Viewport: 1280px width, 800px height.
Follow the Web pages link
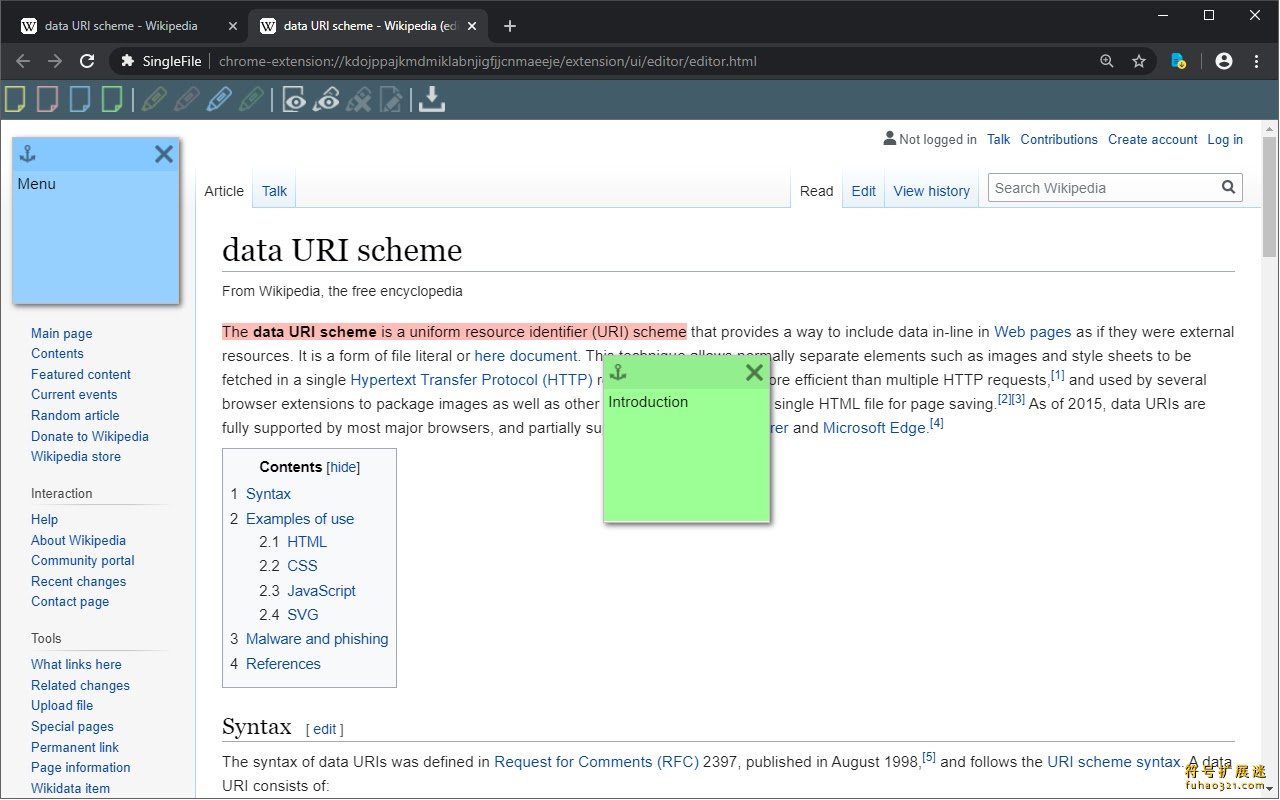coord(1032,332)
